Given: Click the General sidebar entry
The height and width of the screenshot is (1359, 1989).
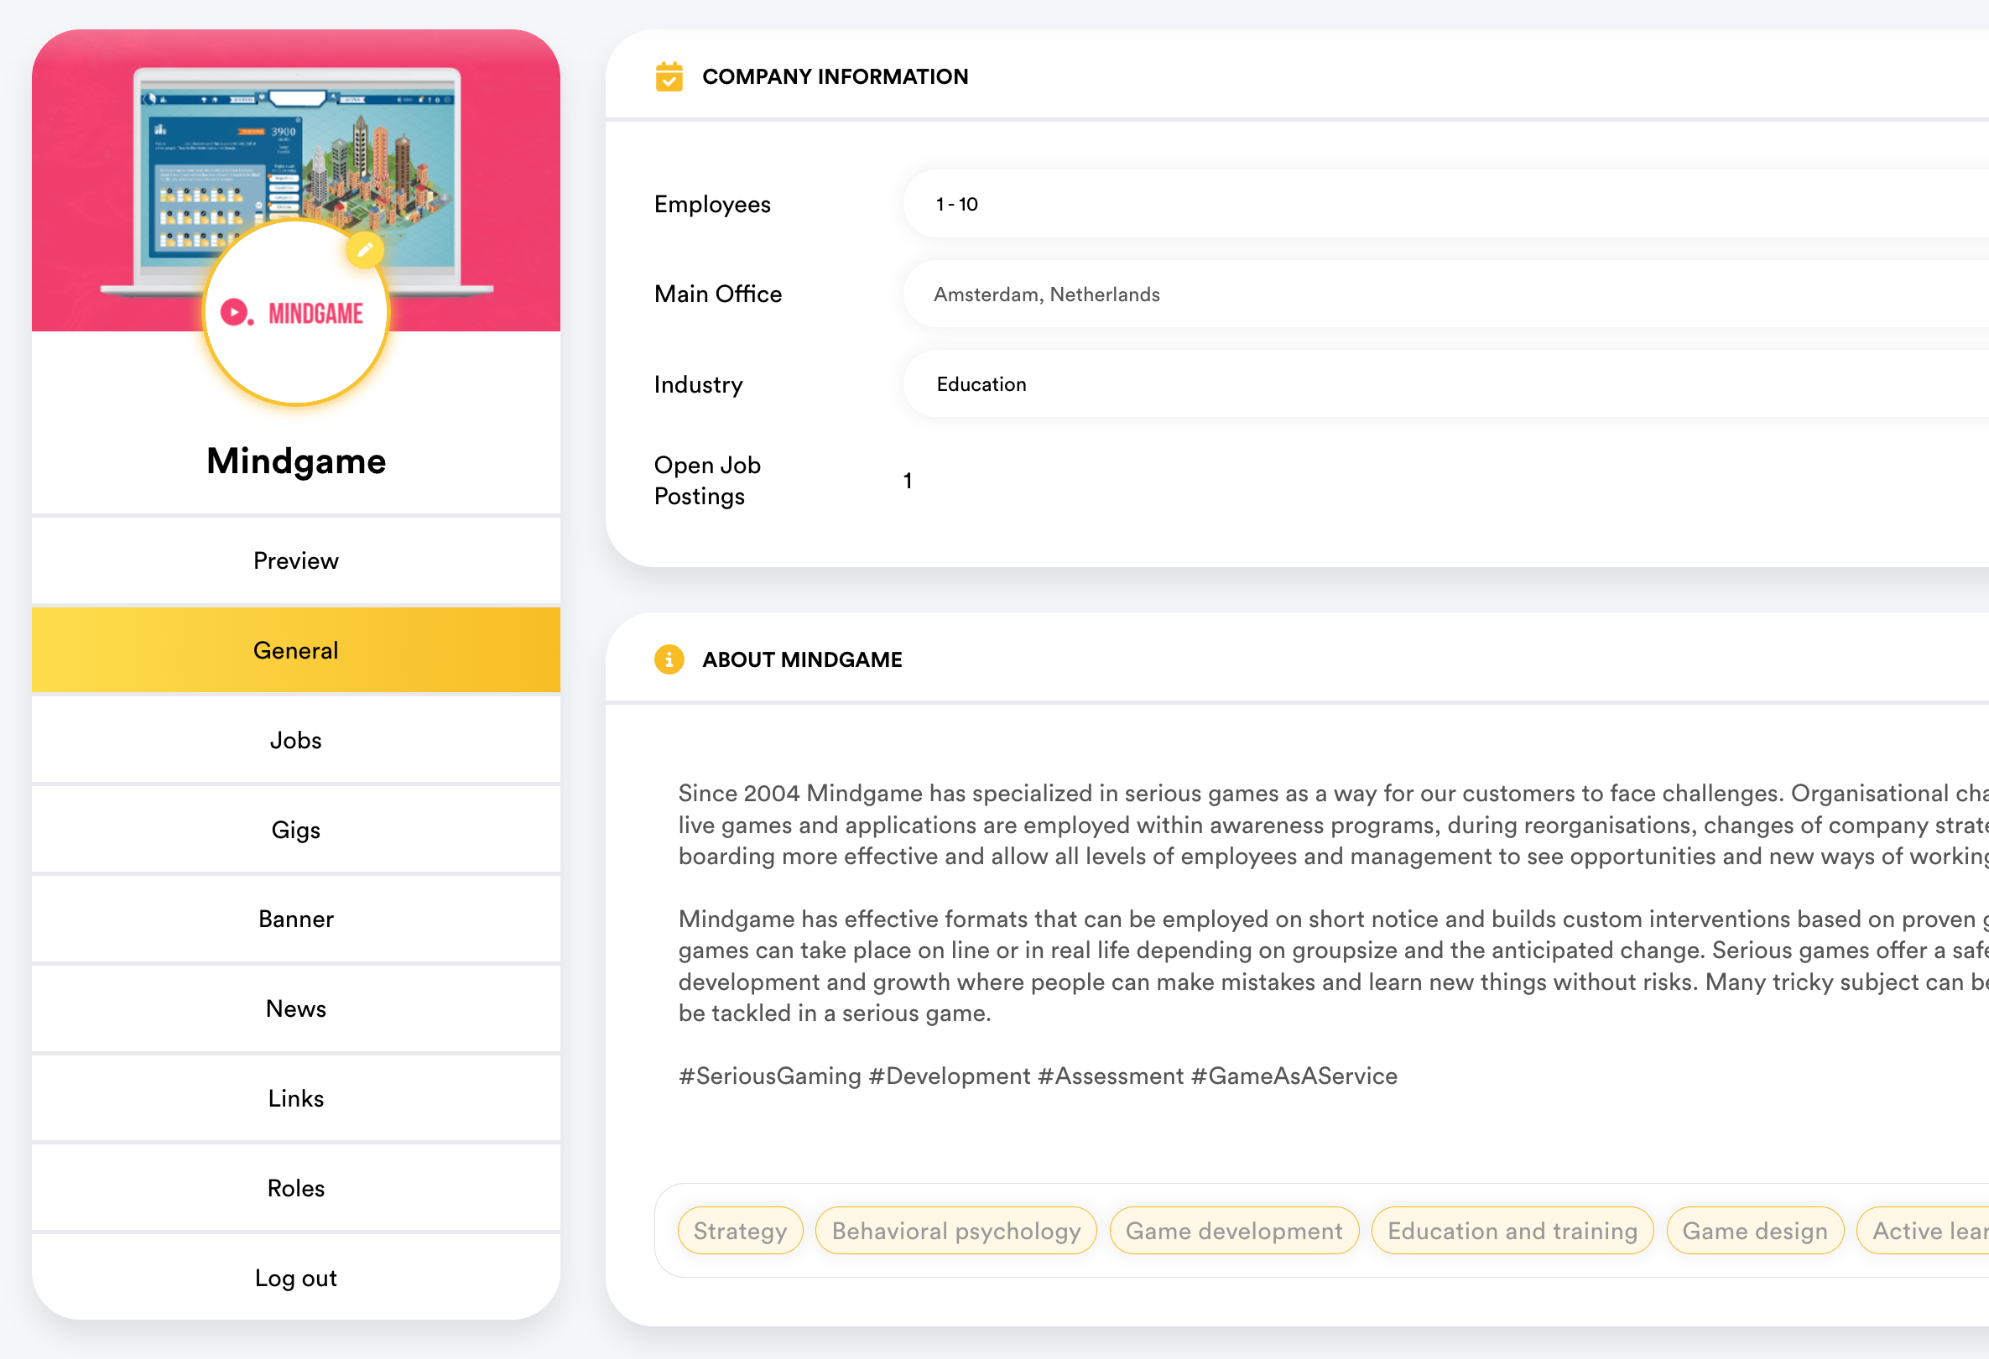Looking at the screenshot, I should (295, 650).
